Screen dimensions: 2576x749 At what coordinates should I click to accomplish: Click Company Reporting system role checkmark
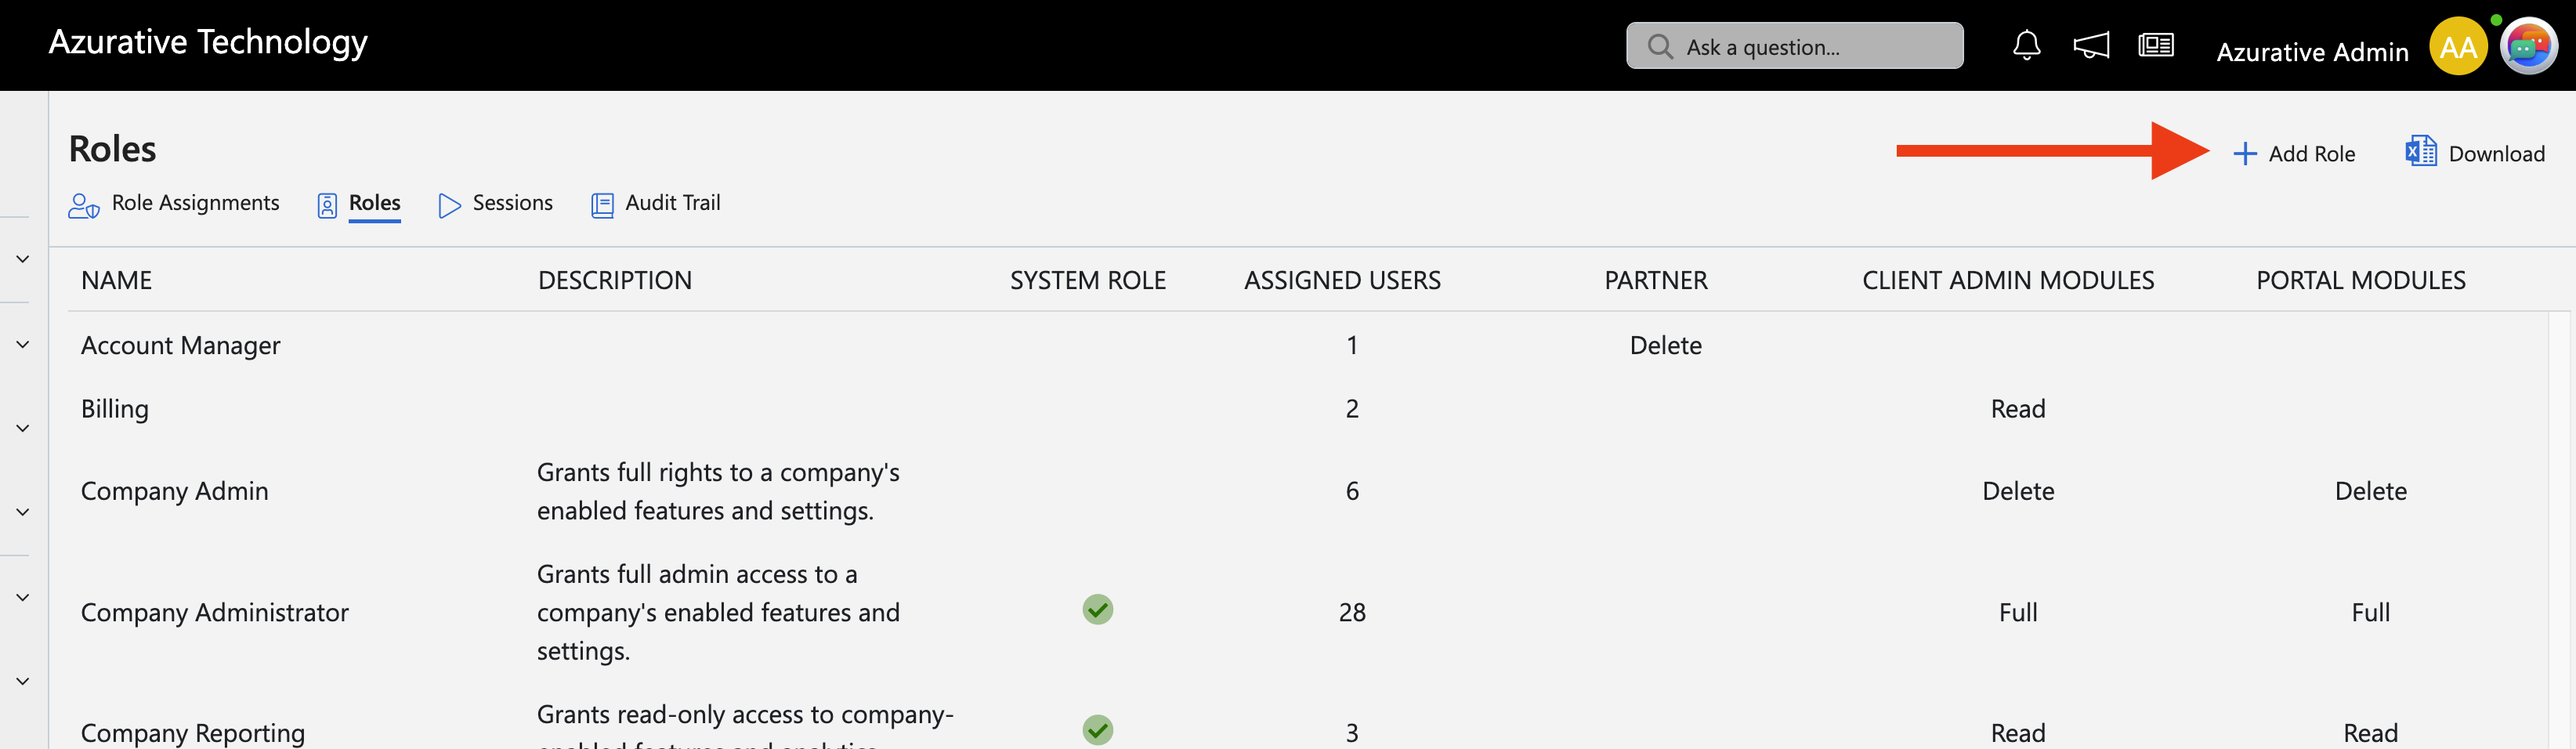coord(1098,730)
